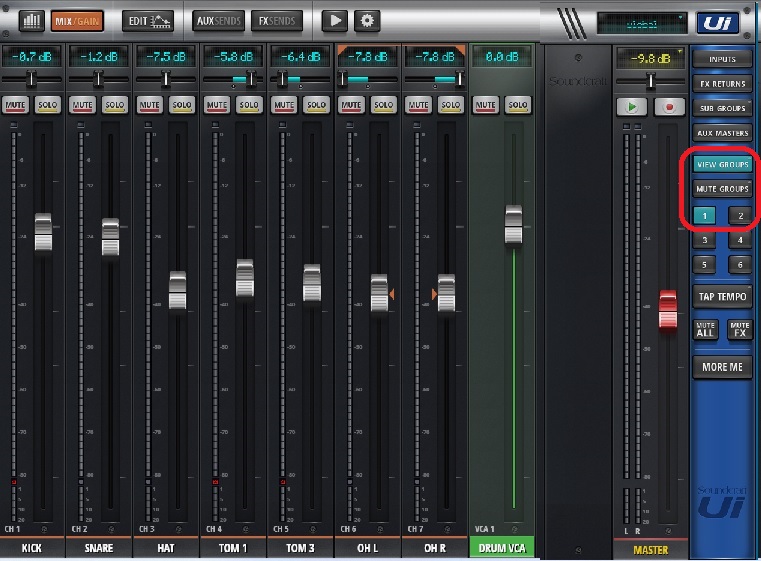Viewport: 761px width, 561px height.
Task: Solo the SNARE channel
Action: tap(115, 105)
